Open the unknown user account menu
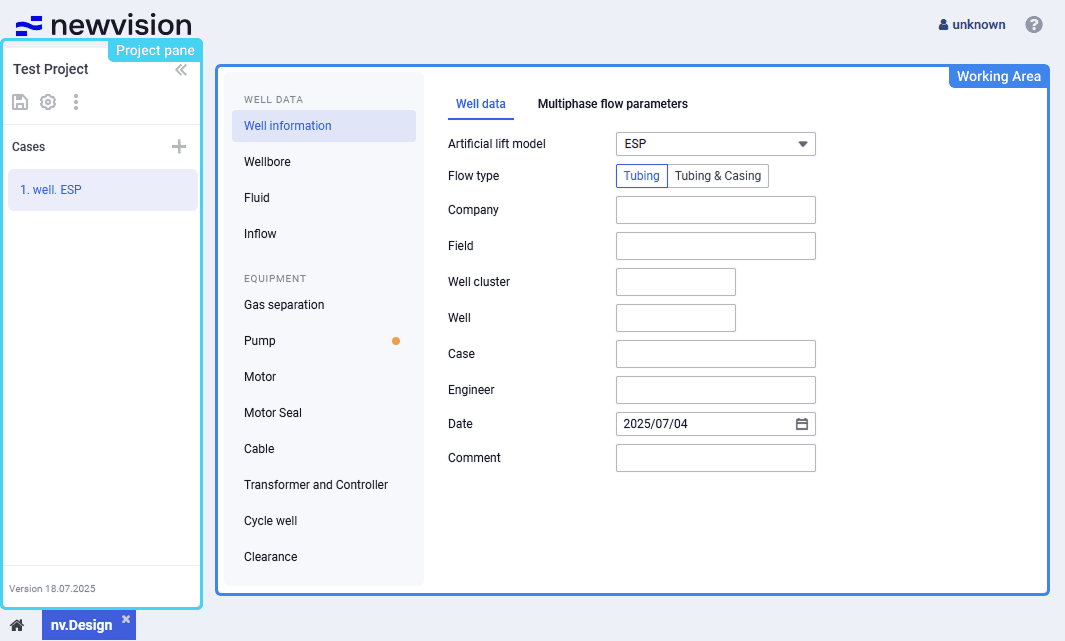 click(x=972, y=25)
